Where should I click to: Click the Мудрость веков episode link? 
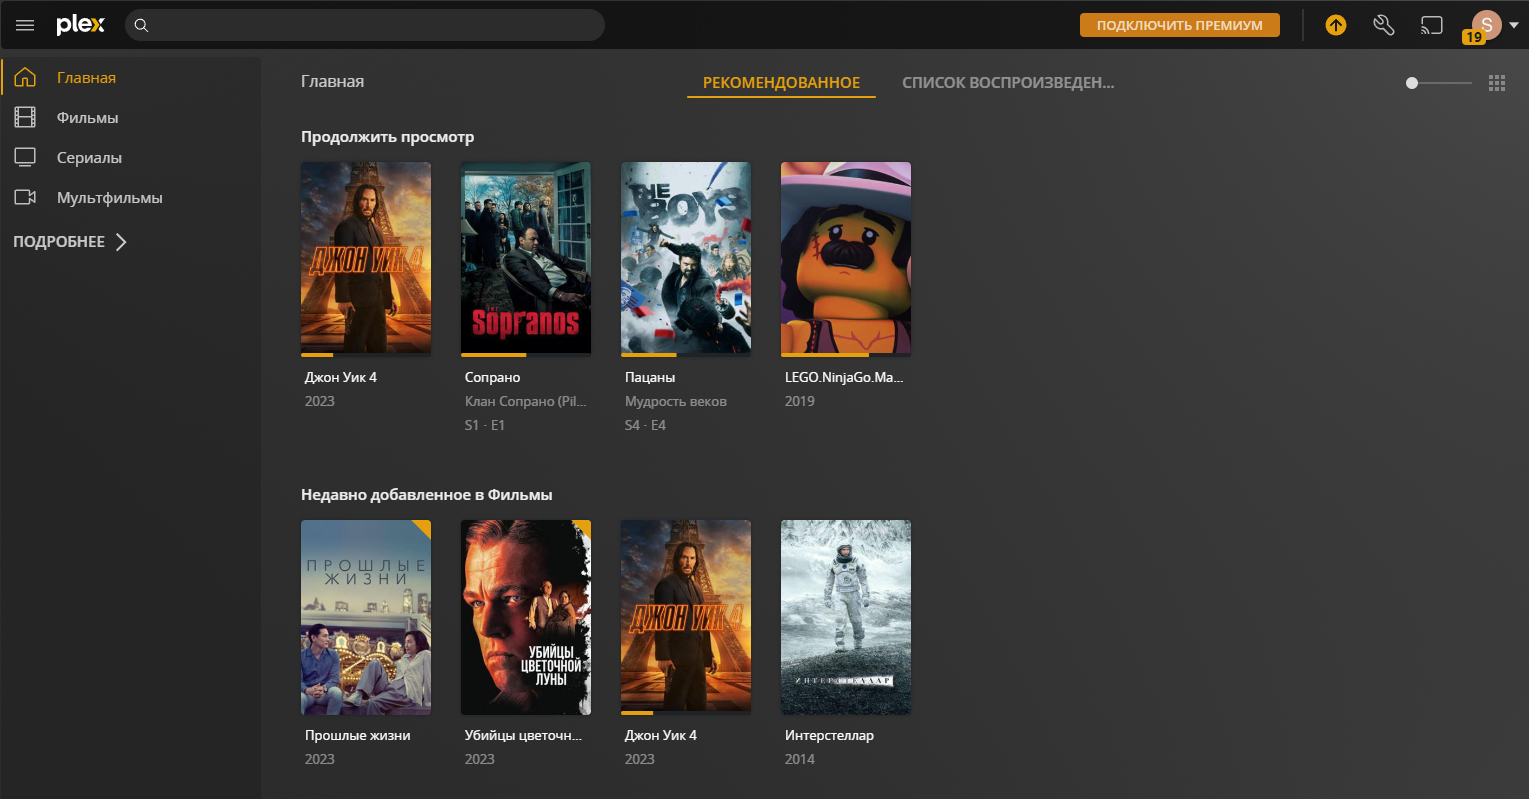(x=676, y=401)
